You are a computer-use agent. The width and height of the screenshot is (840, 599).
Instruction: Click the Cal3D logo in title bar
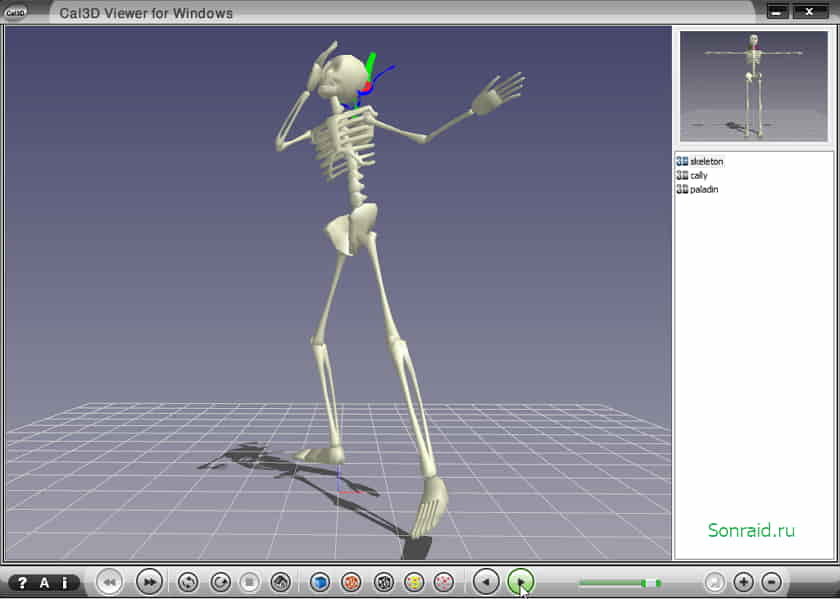pyautogui.click(x=16, y=12)
